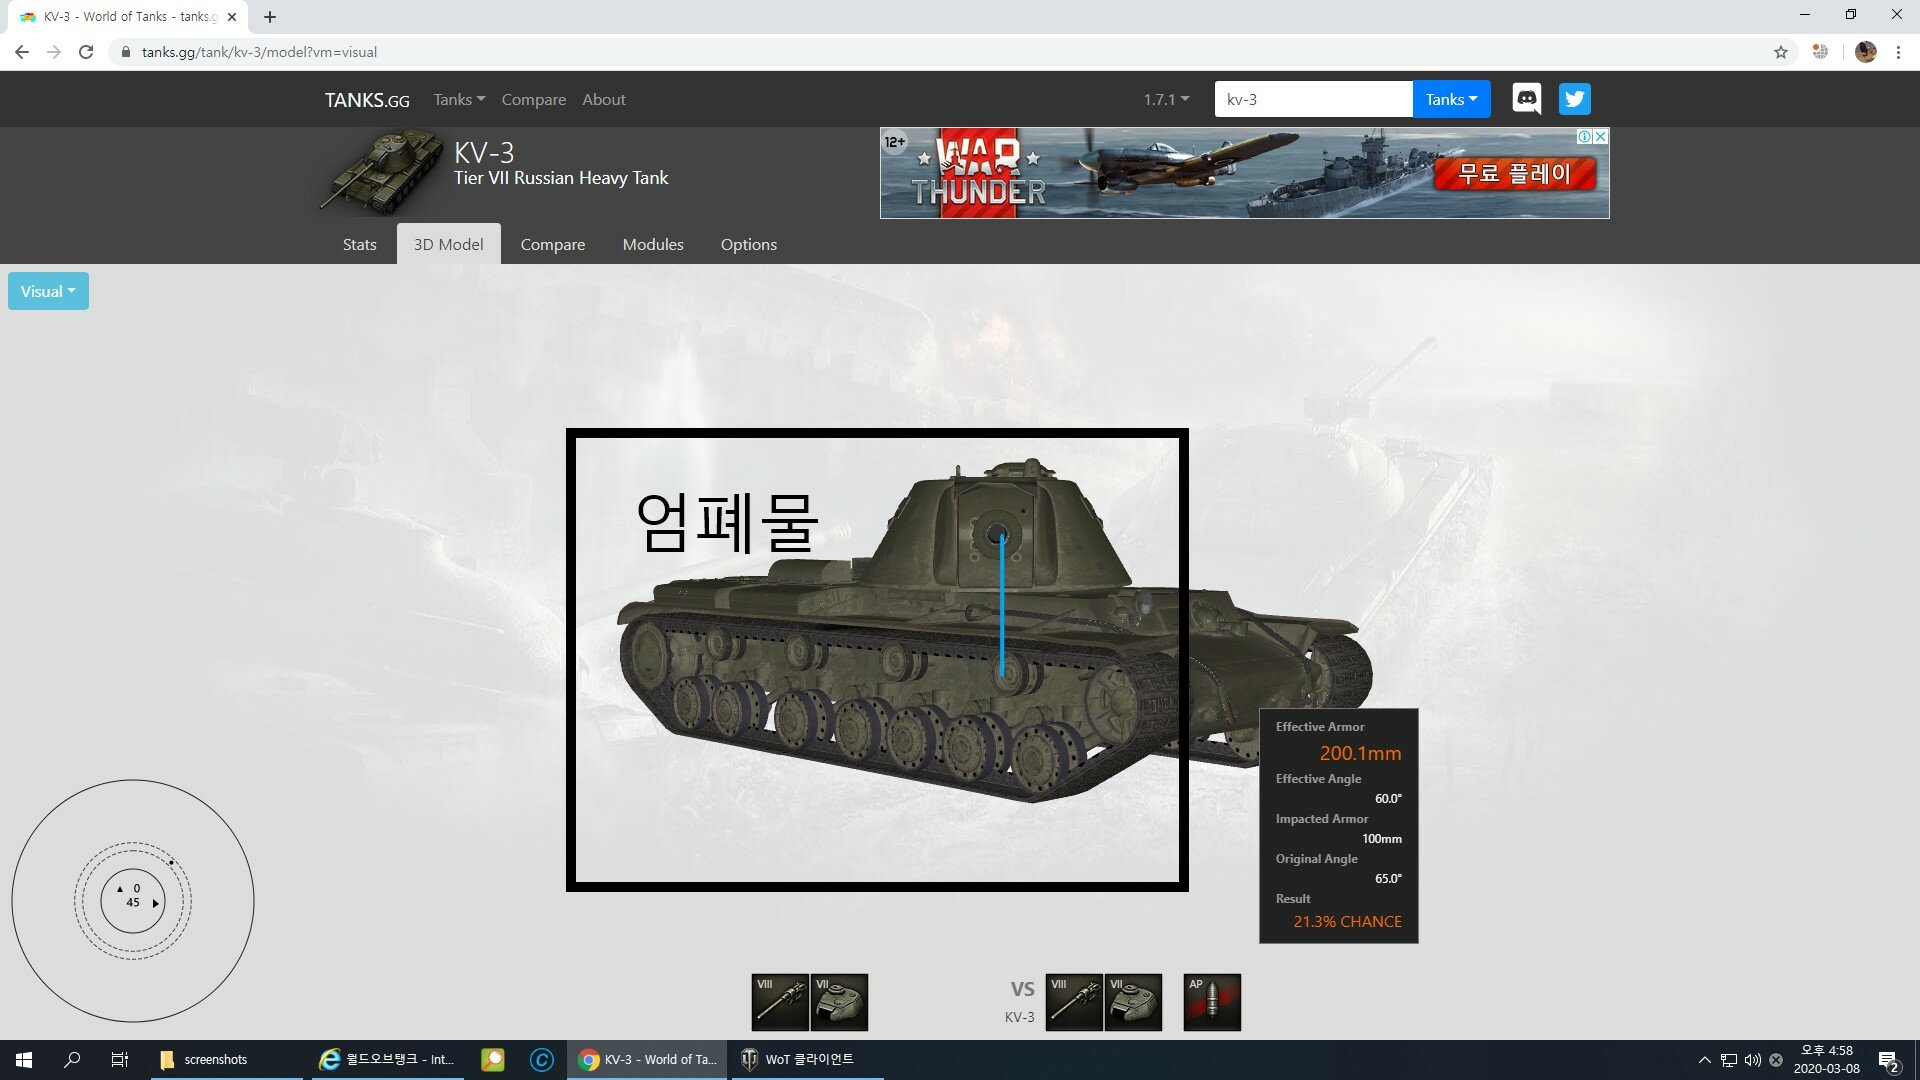1920x1080 pixels.
Task: Open the Discord link icon
Action: tap(1526, 99)
